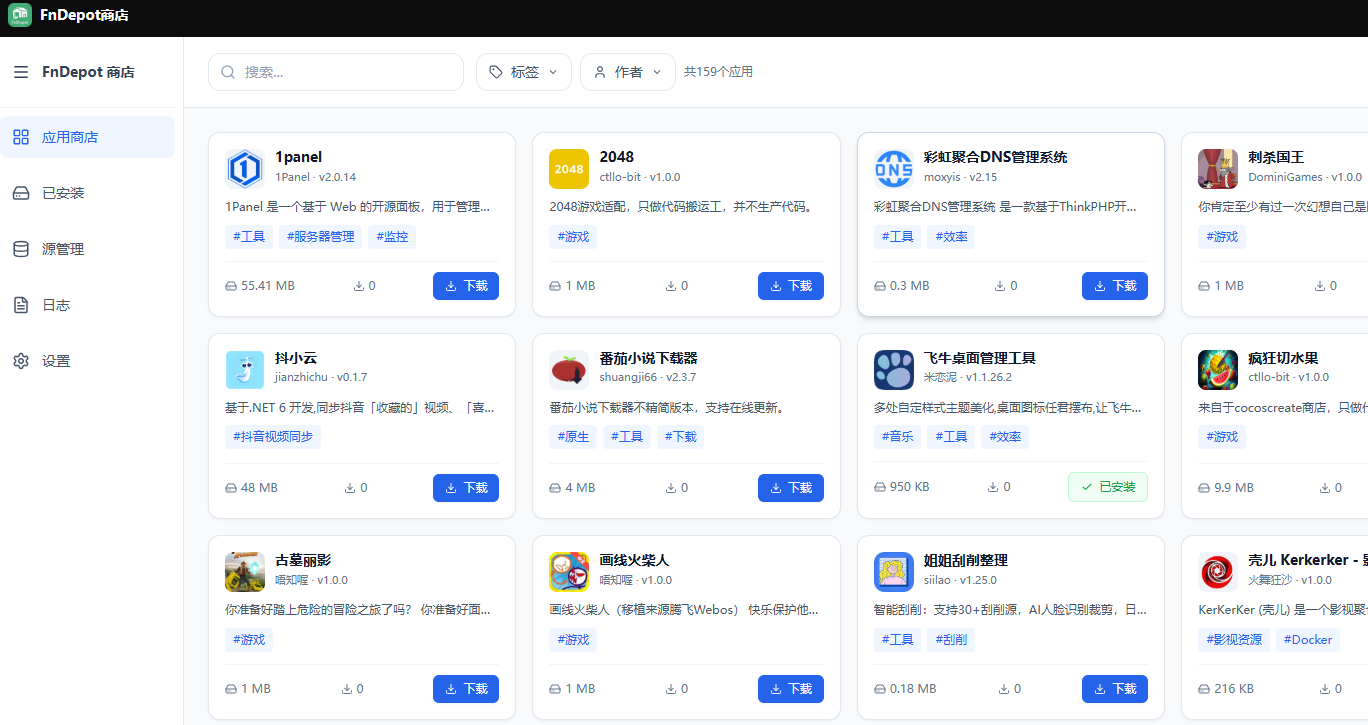The image size is (1368, 725).
Task: Click the 216 KB size icon on Kerkerker
Action: 1204,689
